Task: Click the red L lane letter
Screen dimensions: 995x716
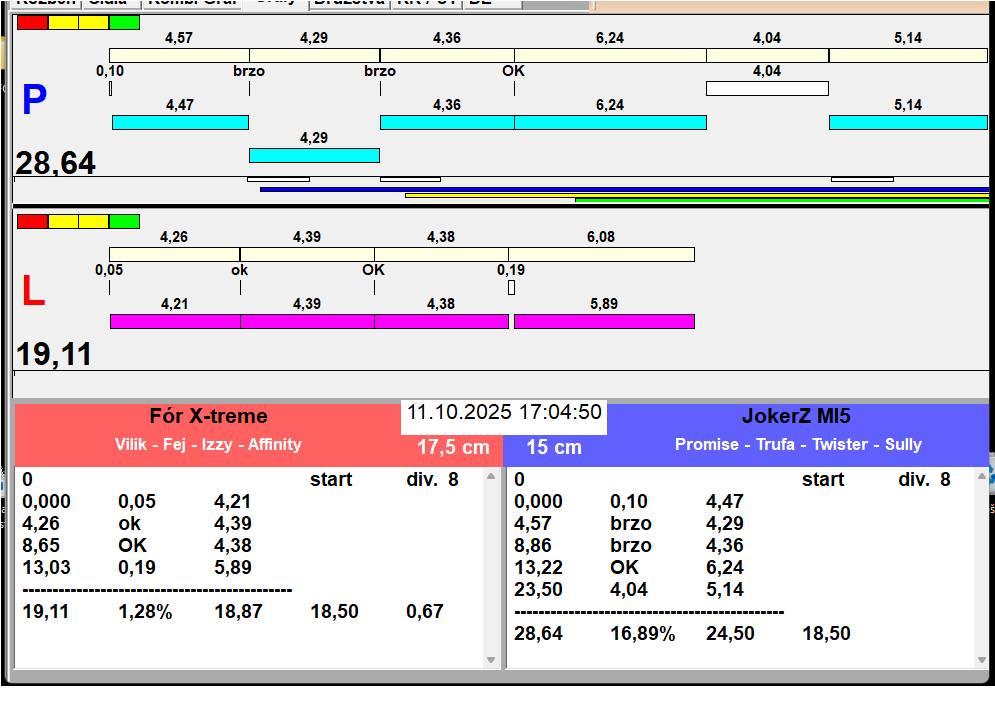Action: (x=34, y=291)
